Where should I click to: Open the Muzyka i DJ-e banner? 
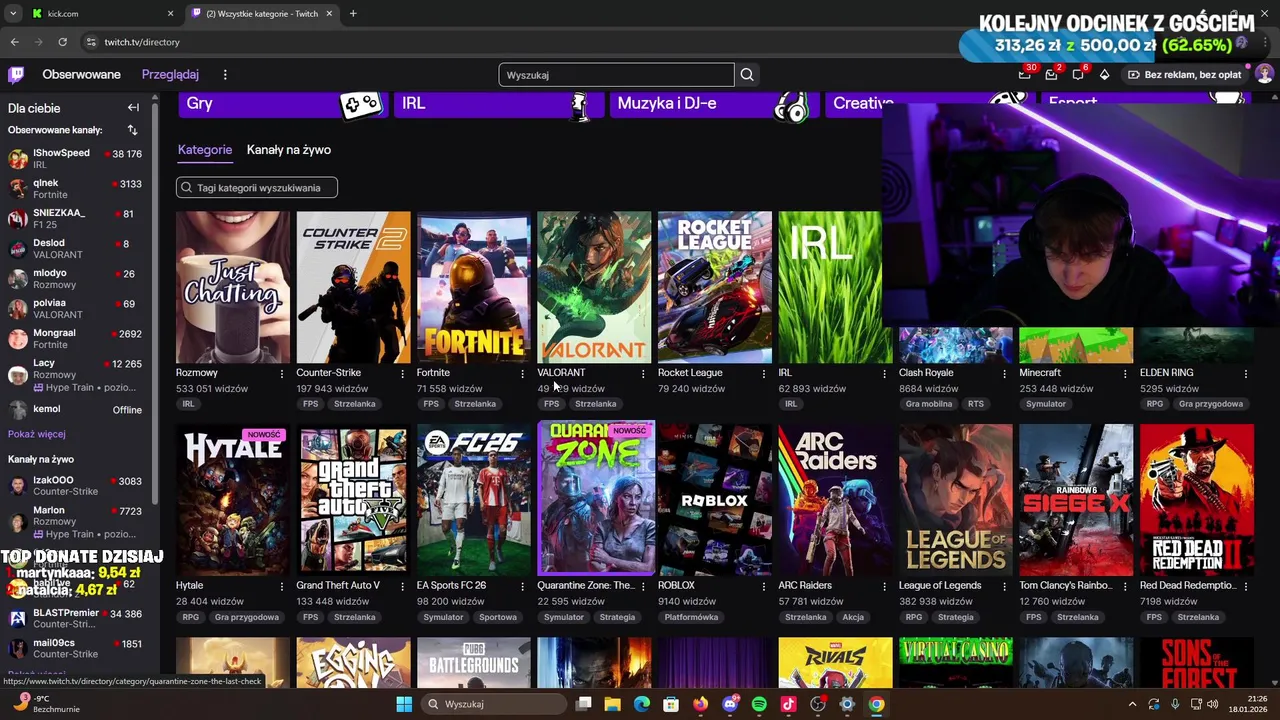pos(715,104)
